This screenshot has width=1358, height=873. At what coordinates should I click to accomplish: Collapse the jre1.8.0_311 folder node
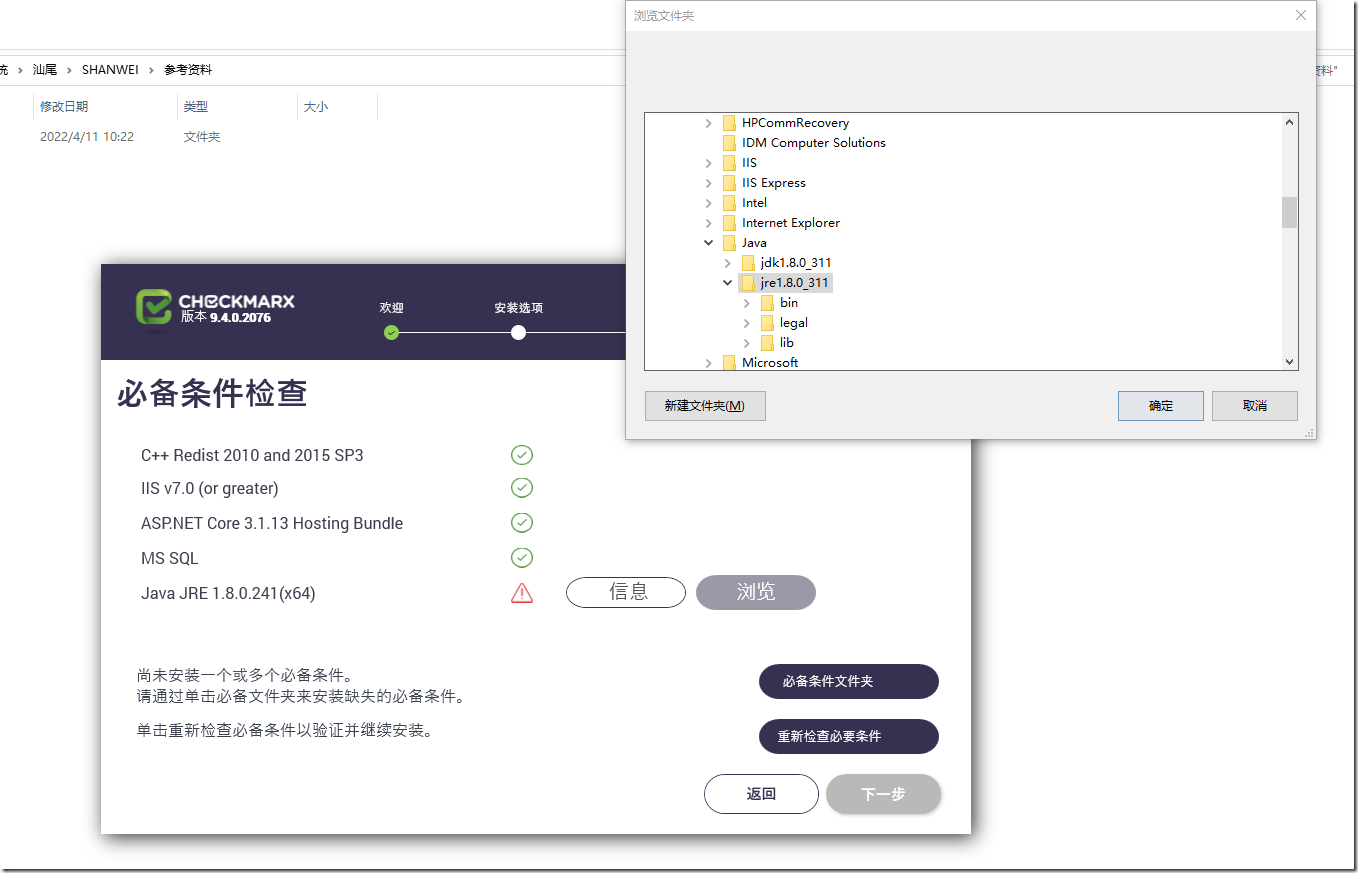coord(728,283)
